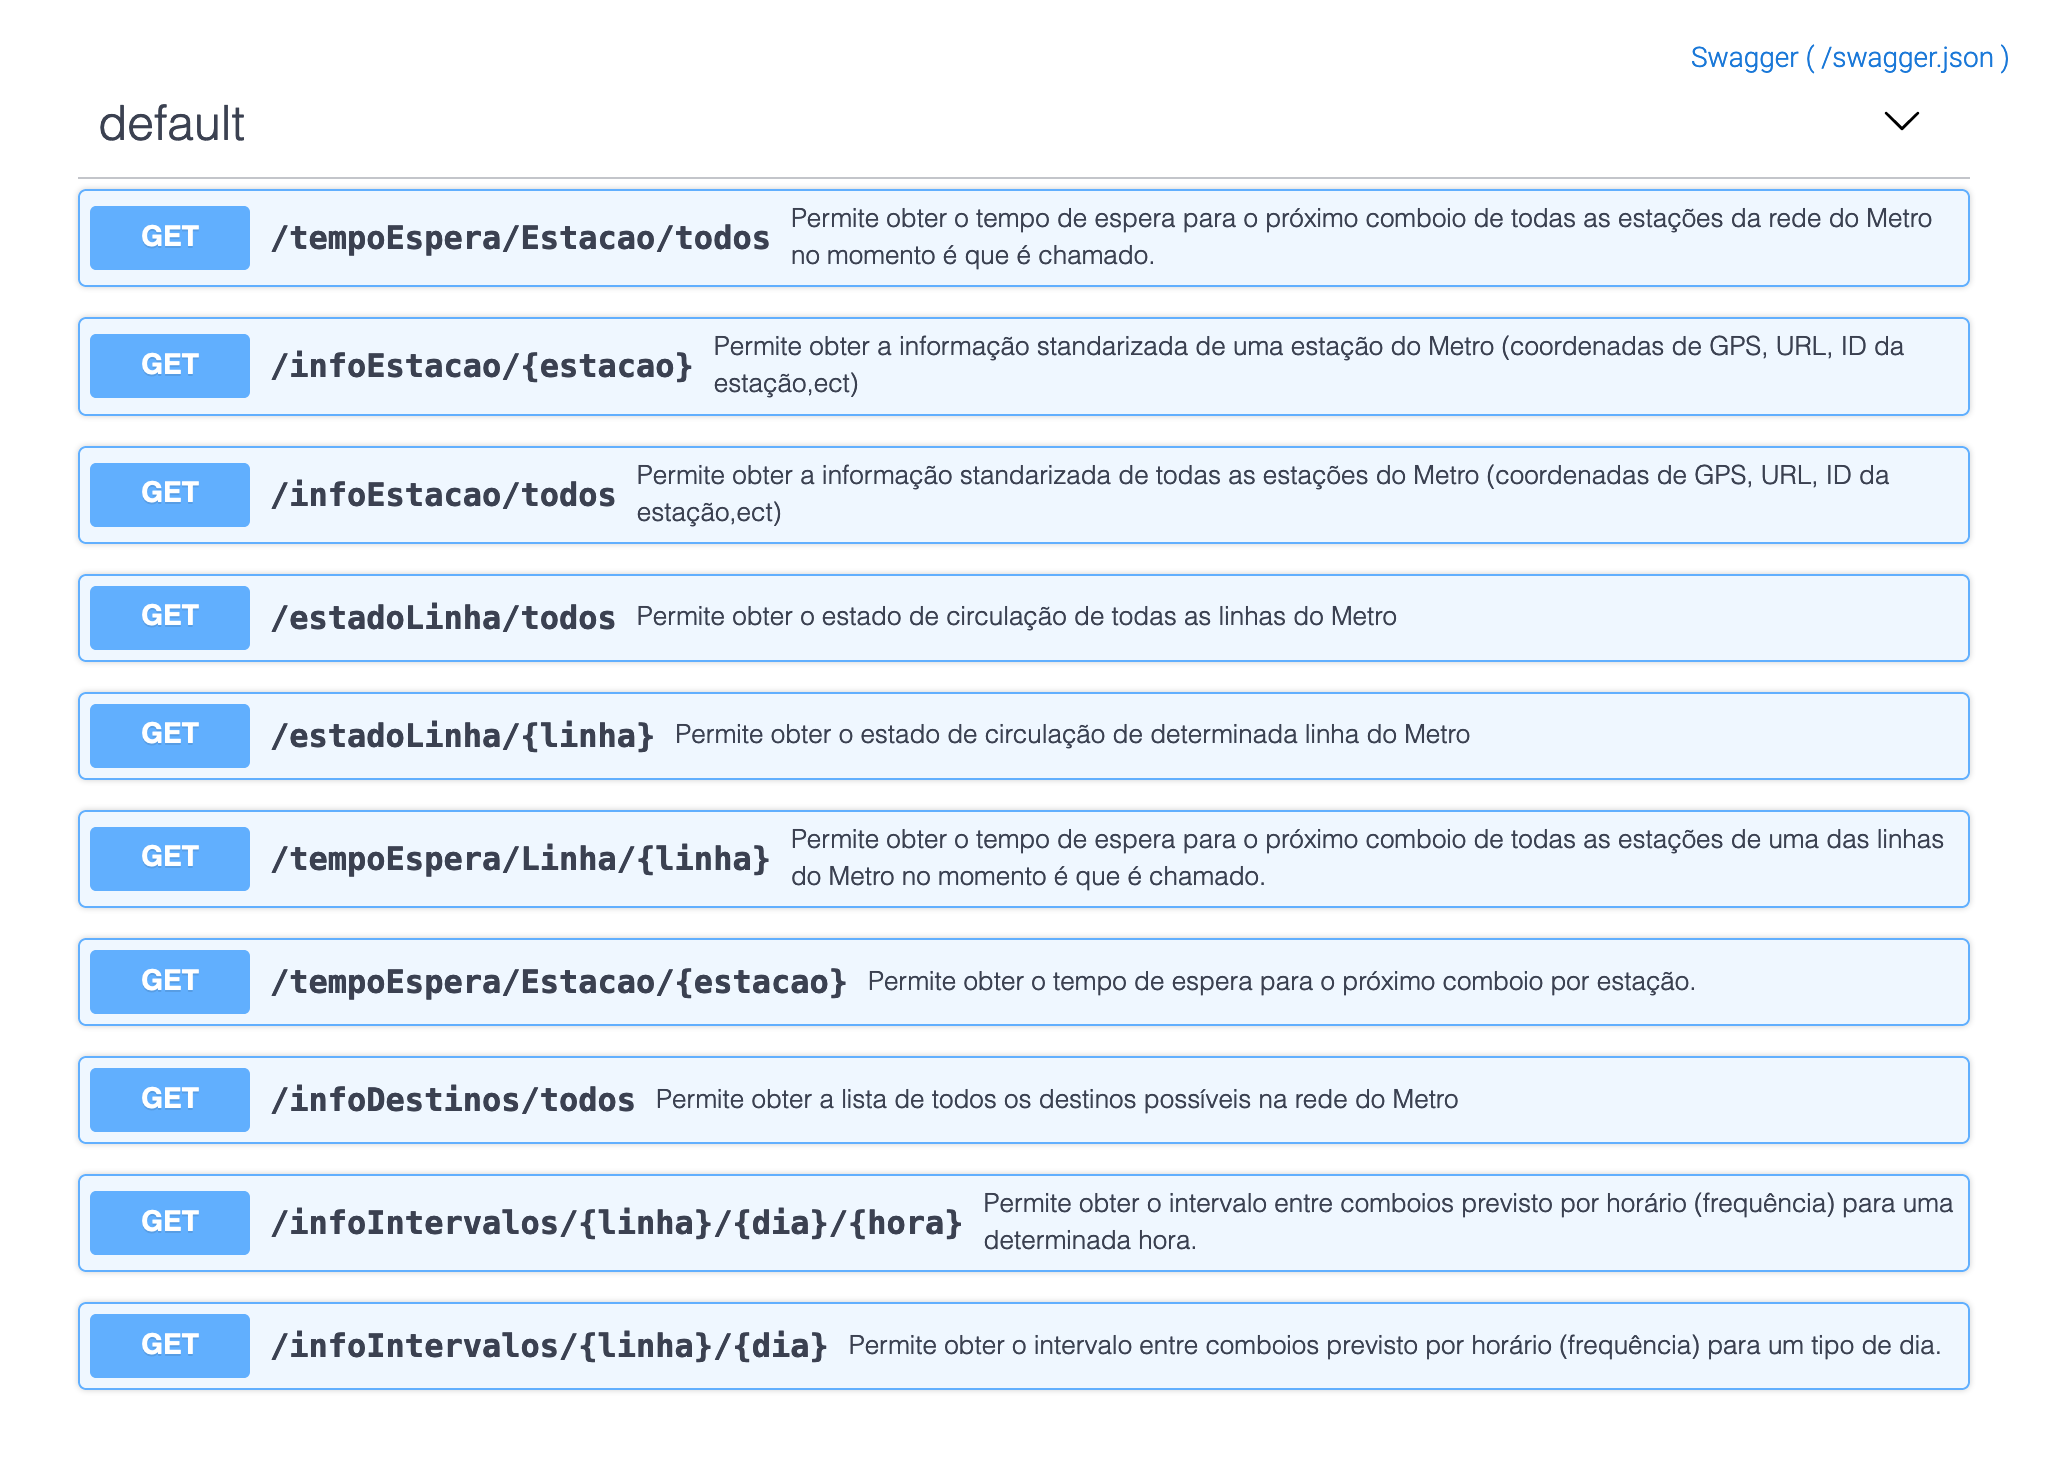Click GET badge for /tempoEspera/Estacao/{estacao}
Screen dimensions: 2048x1460
[x=170, y=982]
